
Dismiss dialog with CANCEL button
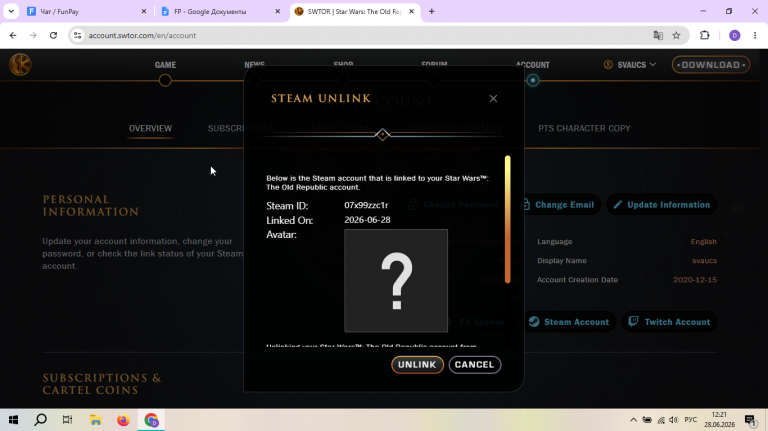pos(475,364)
